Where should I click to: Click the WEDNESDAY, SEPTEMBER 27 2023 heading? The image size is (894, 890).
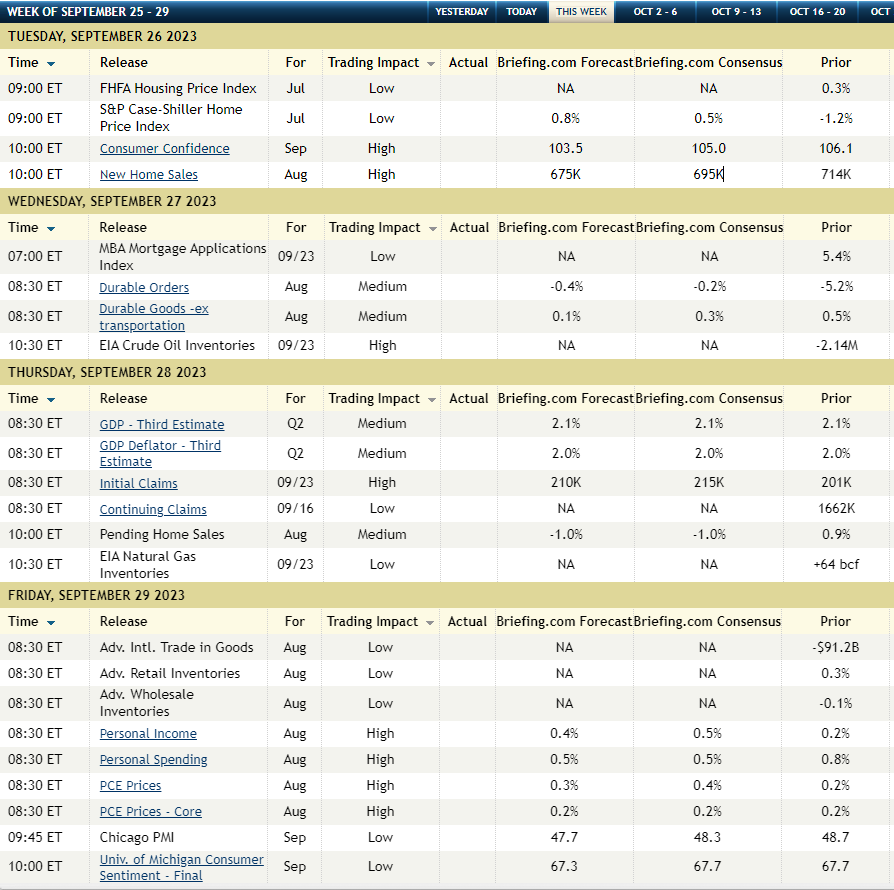[112, 201]
